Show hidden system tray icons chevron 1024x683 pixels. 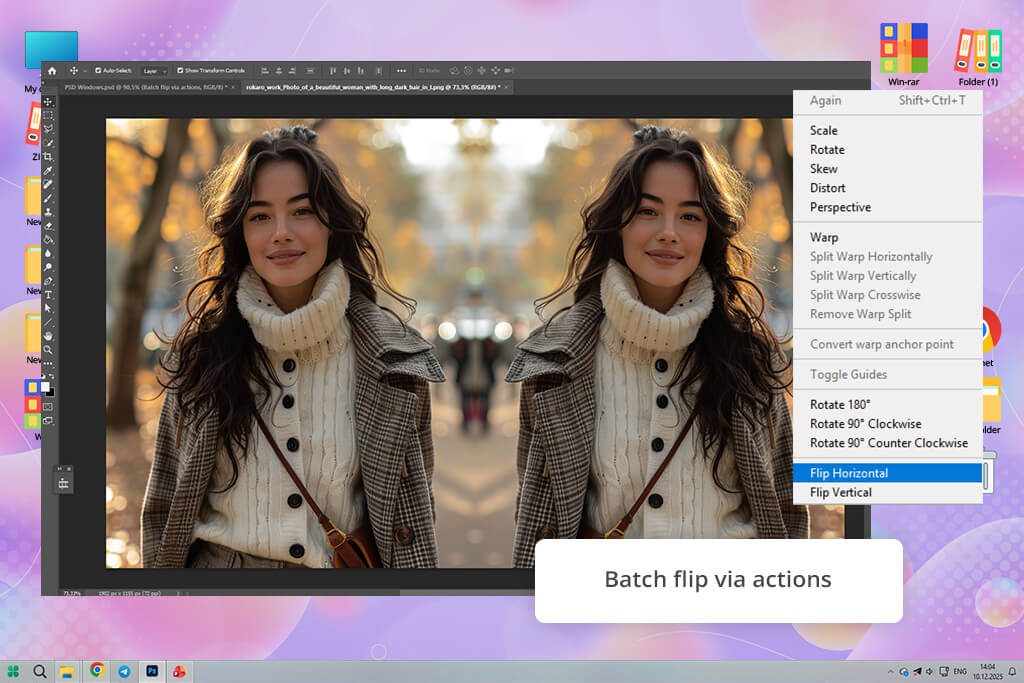pos(890,671)
